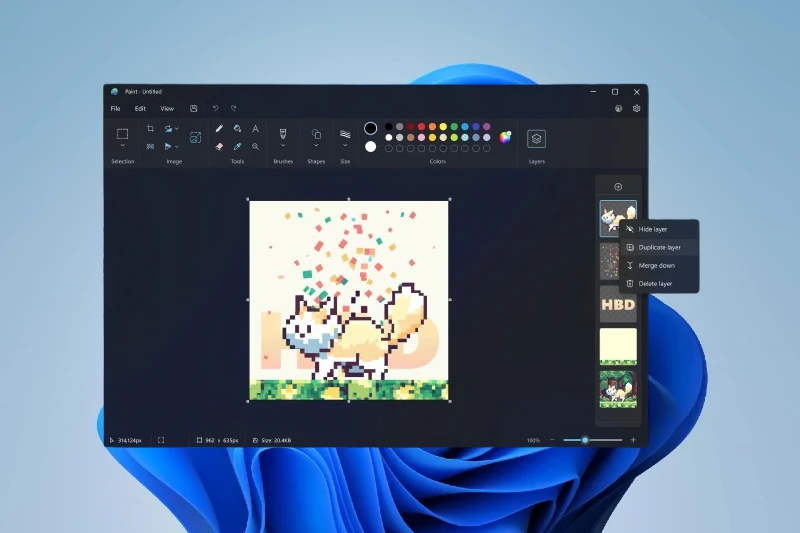Select the cream background layer thumbnail
Screen dimensions: 800x533
[x=618, y=347]
